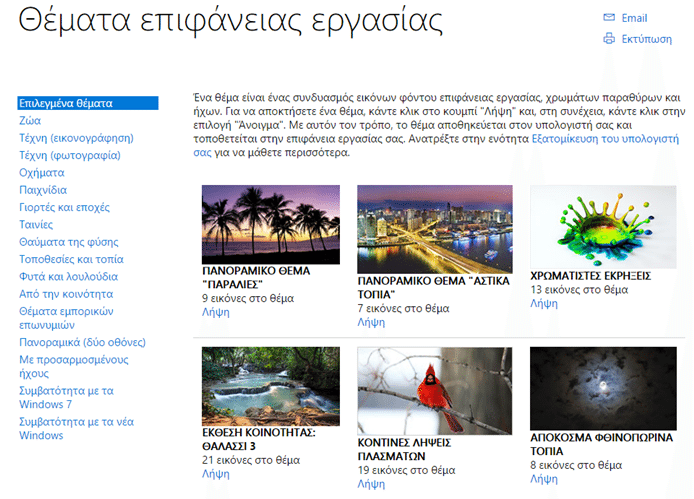
Task: Open the Email link
Action: [634, 18]
